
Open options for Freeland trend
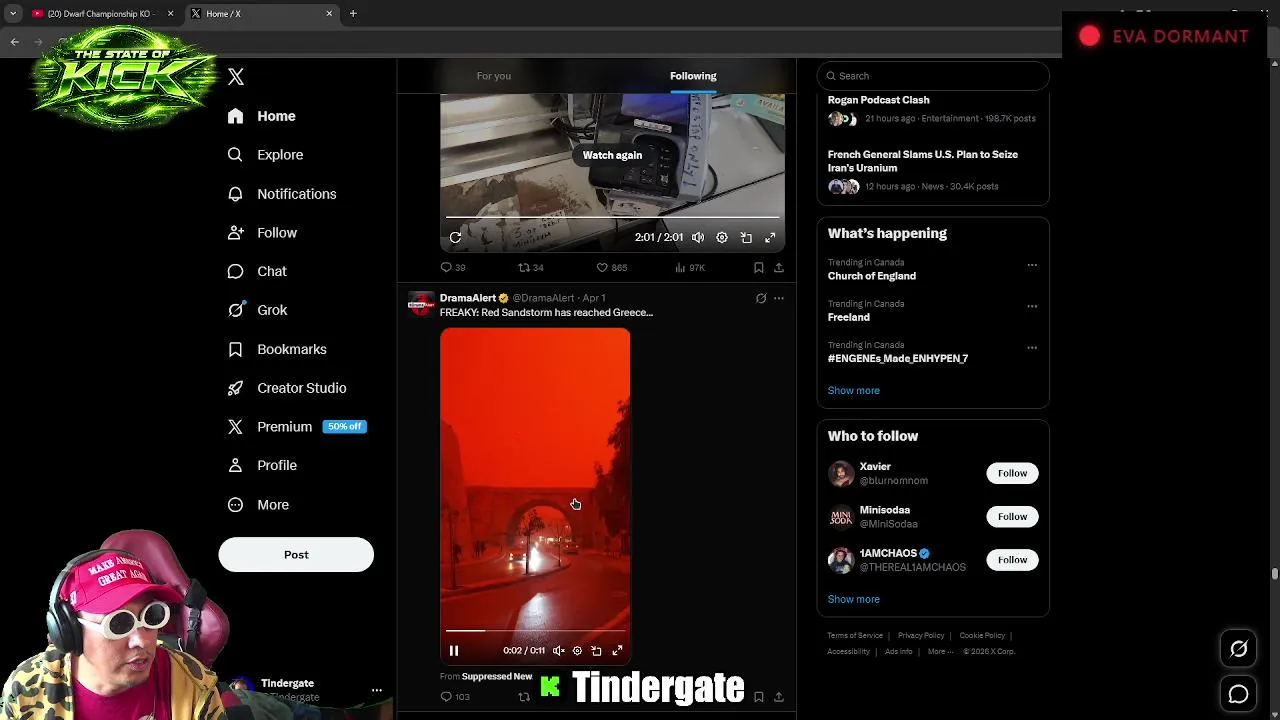(1032, 306)
